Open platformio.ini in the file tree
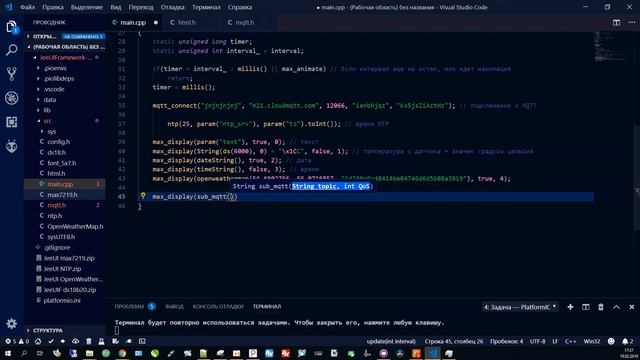 [x=62, y=300]
